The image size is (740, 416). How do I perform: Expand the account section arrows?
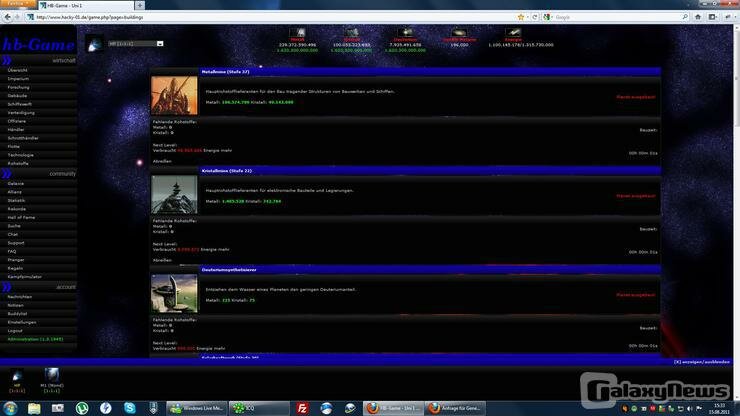point(7,287)
